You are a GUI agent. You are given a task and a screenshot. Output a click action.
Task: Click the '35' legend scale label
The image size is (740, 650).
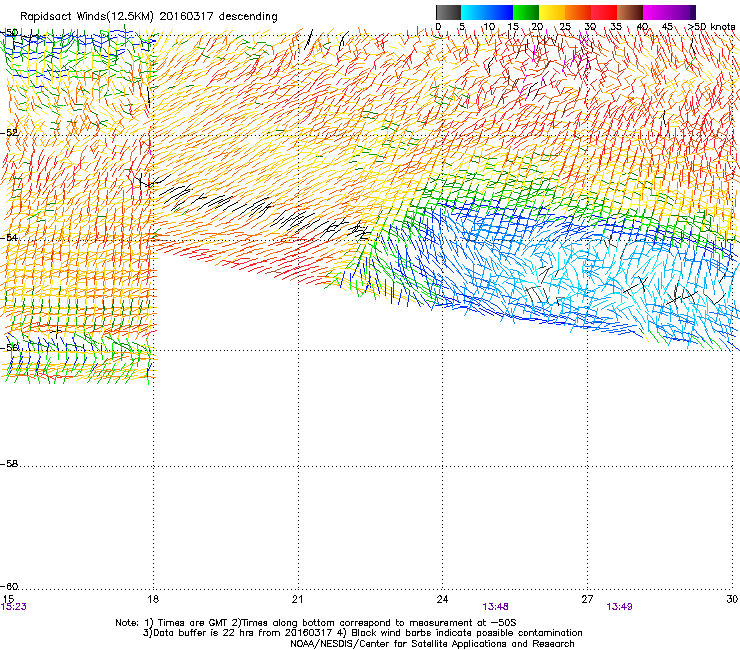[x=616, y=27]
